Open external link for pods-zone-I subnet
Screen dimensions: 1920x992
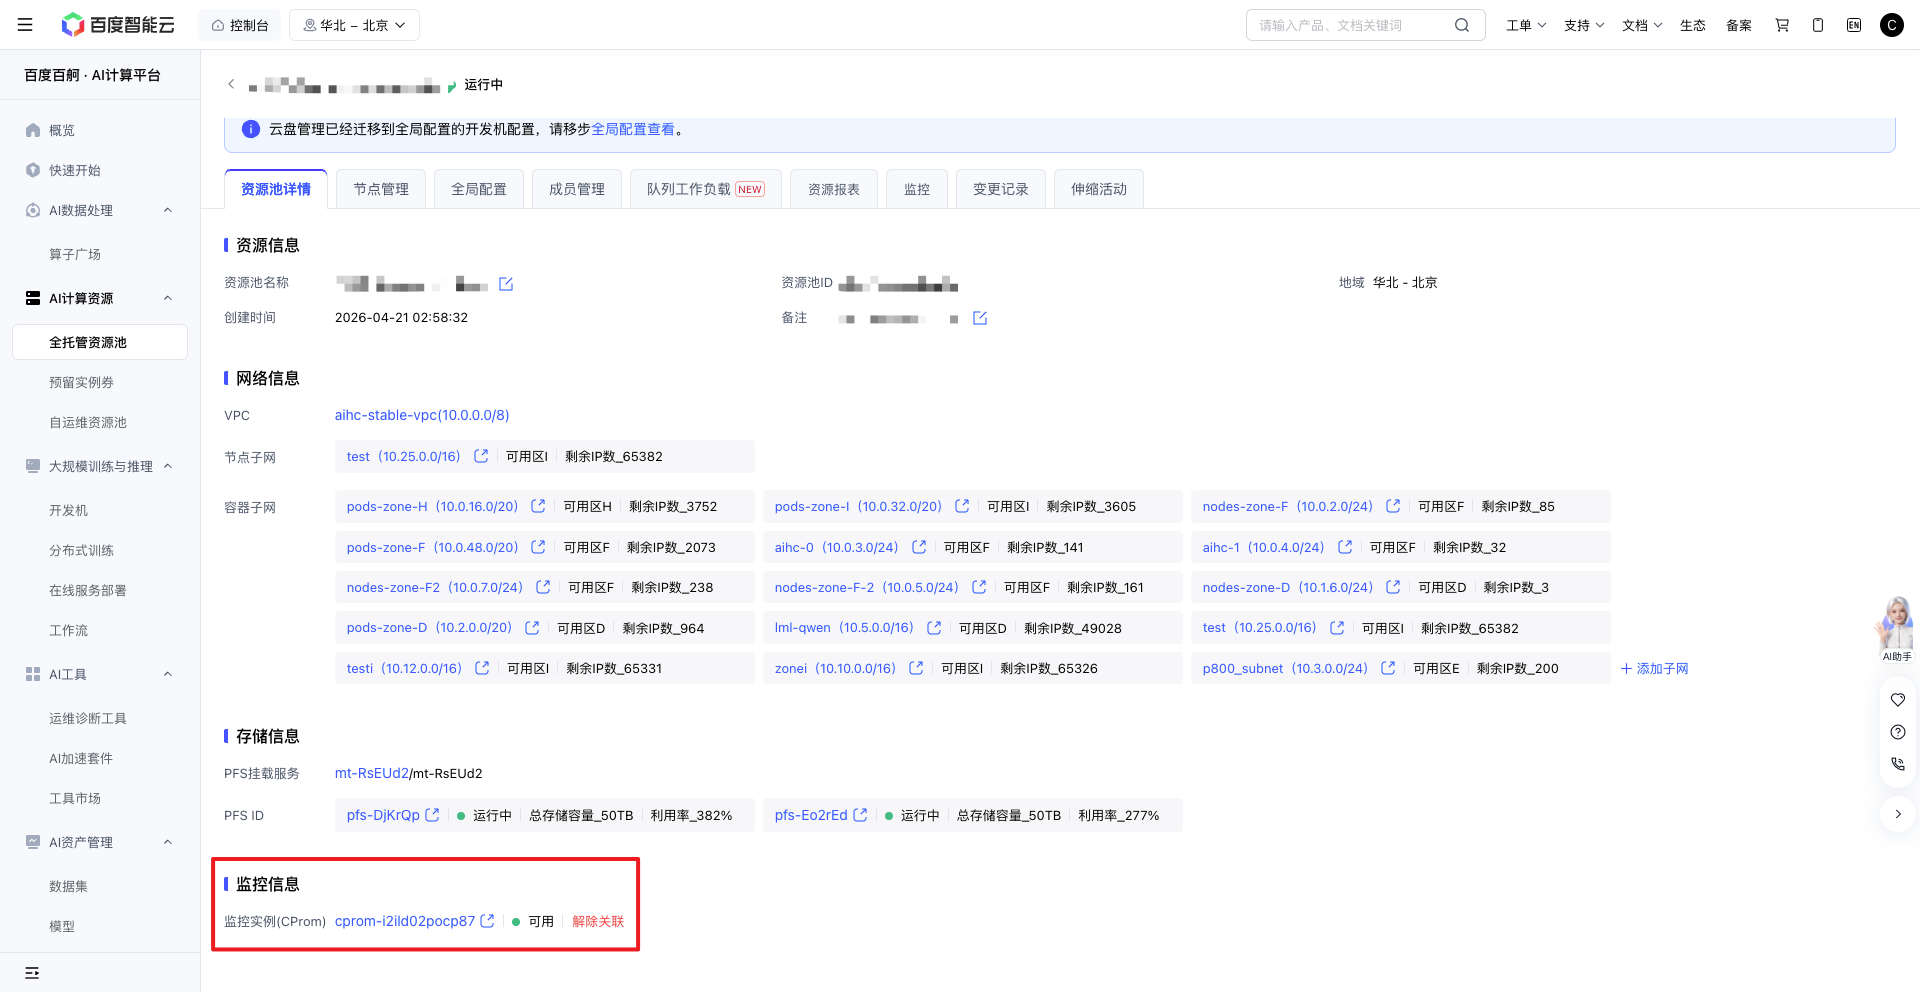coord(962,506)
